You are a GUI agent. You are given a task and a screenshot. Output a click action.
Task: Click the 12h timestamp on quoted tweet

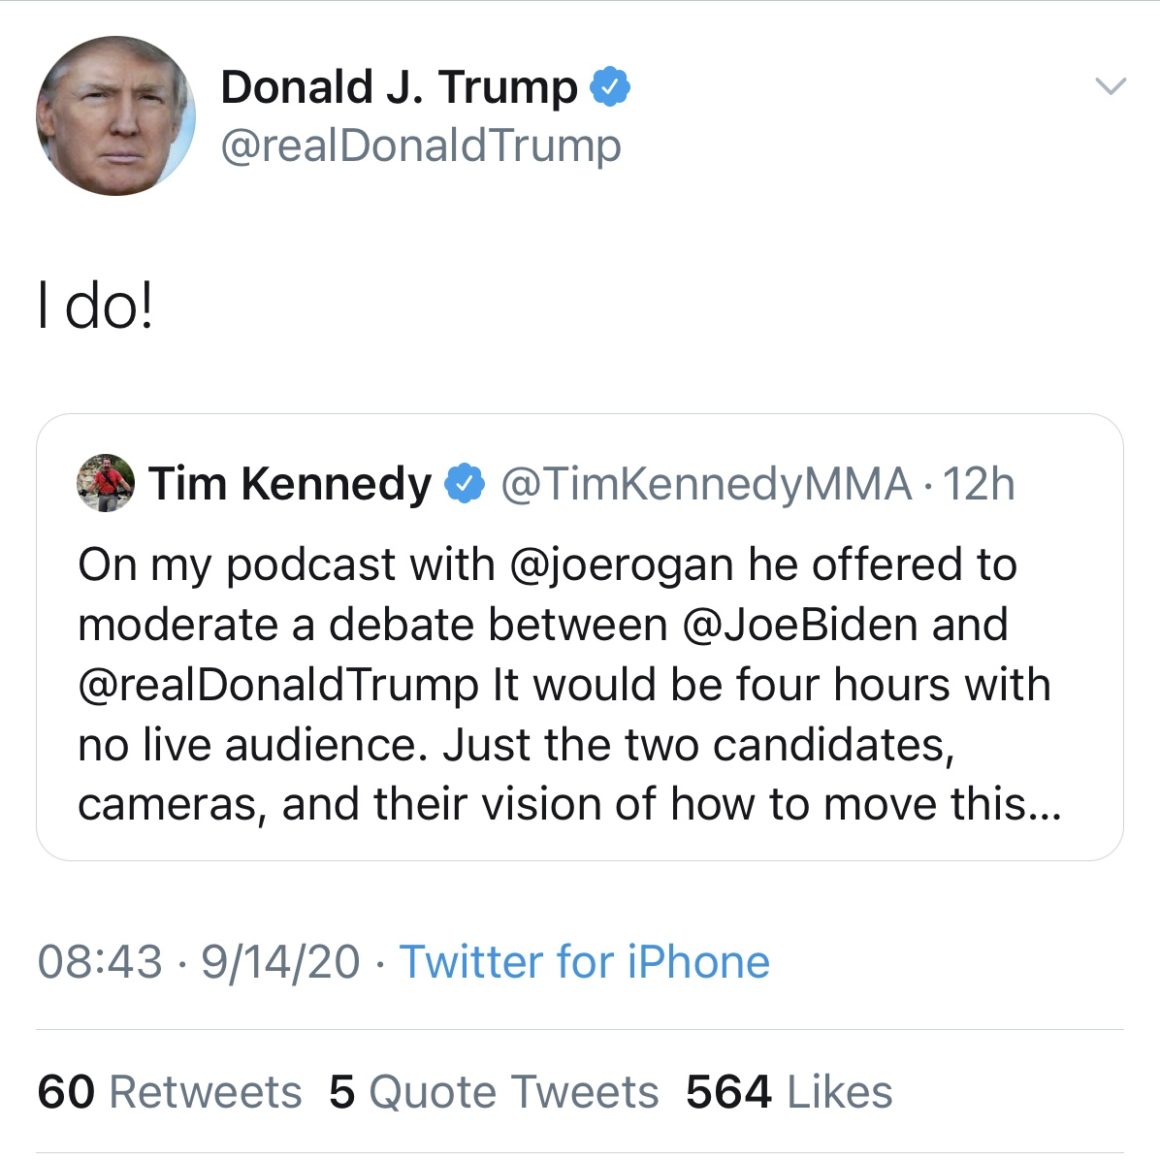[x=978, y=484]
